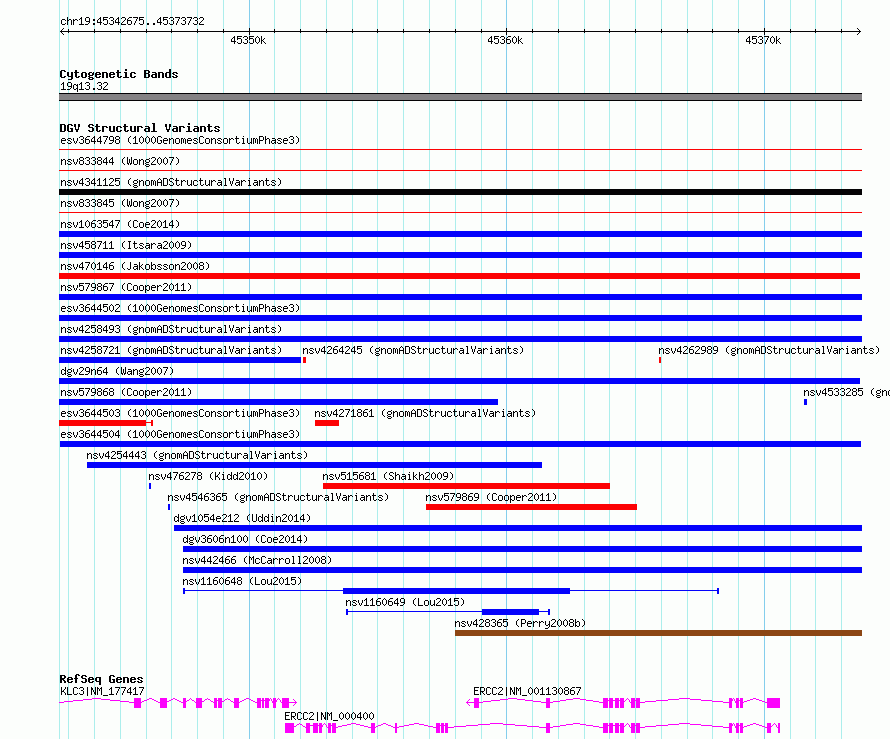Screen dimensions: 890x739
Task: Select ERCC2 NM_001130867 large right exon
Action: tap(774, 703)
